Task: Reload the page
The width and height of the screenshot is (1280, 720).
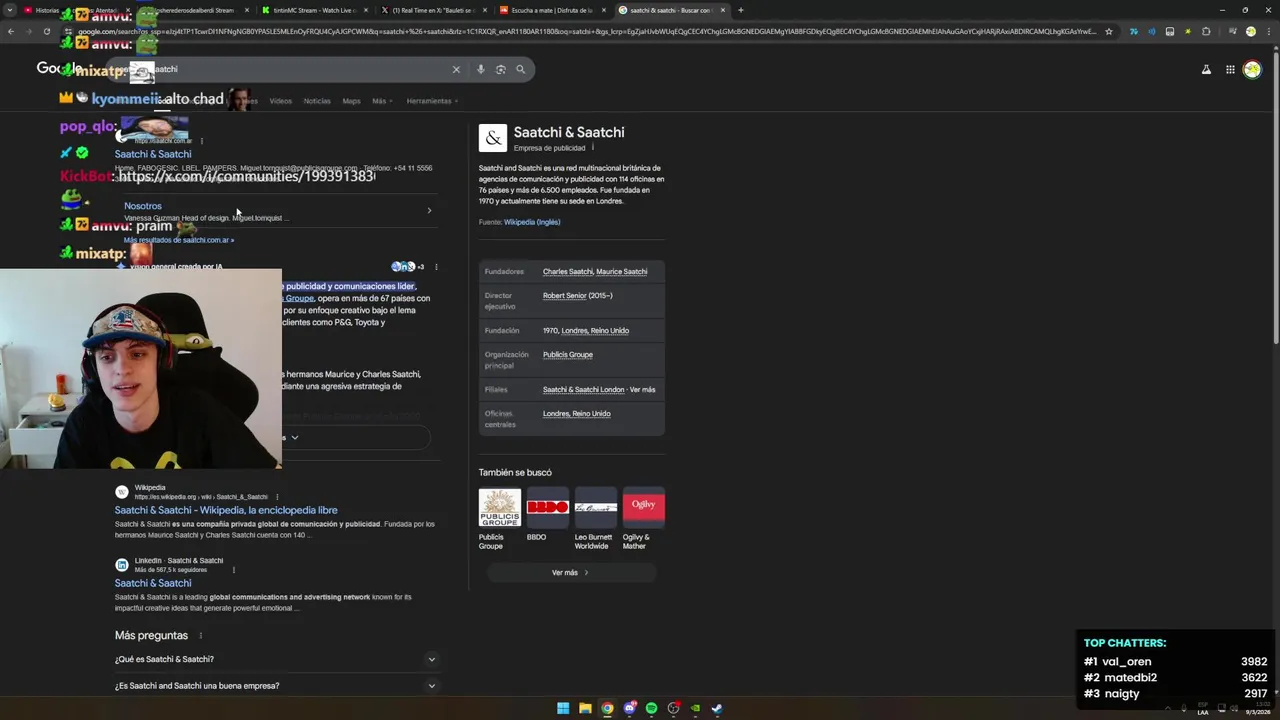Action: pyautogui.click(x=48, y=31)
